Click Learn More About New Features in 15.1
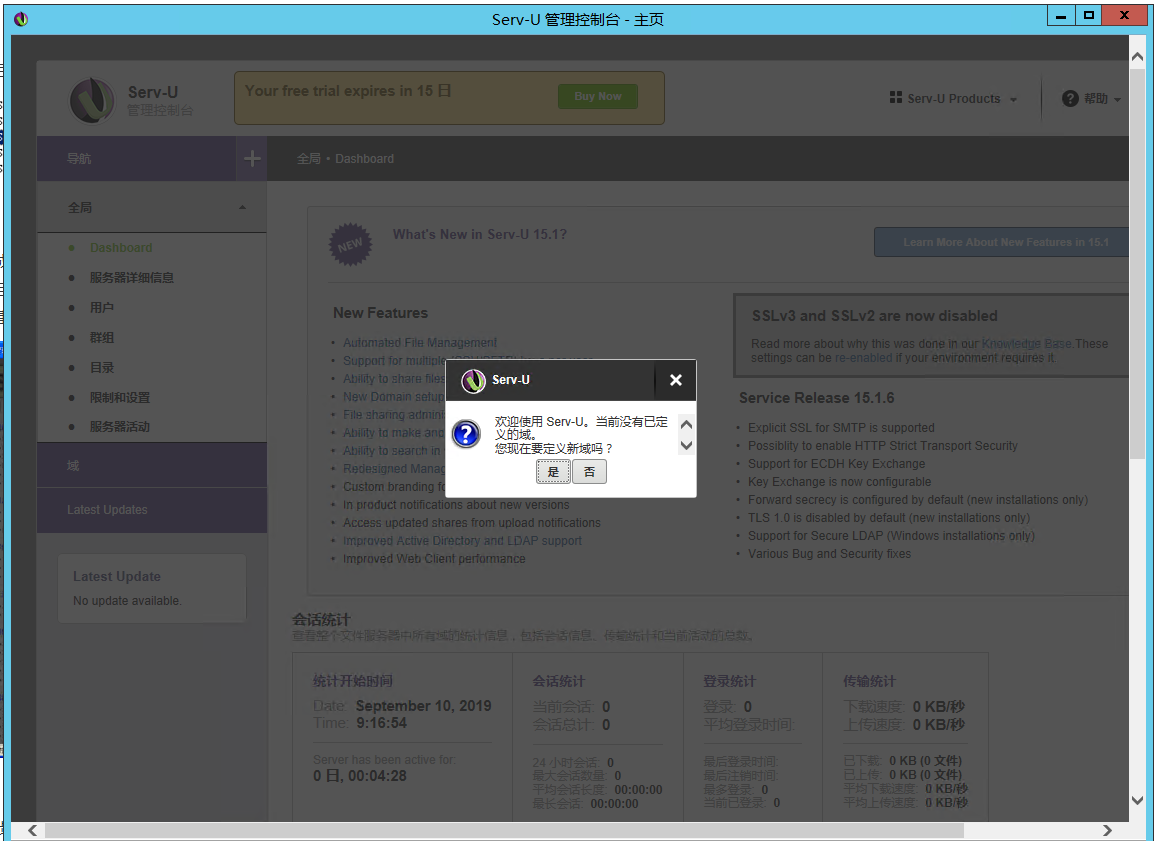This screenshot has height=841, width=1154. point(1001,242)
